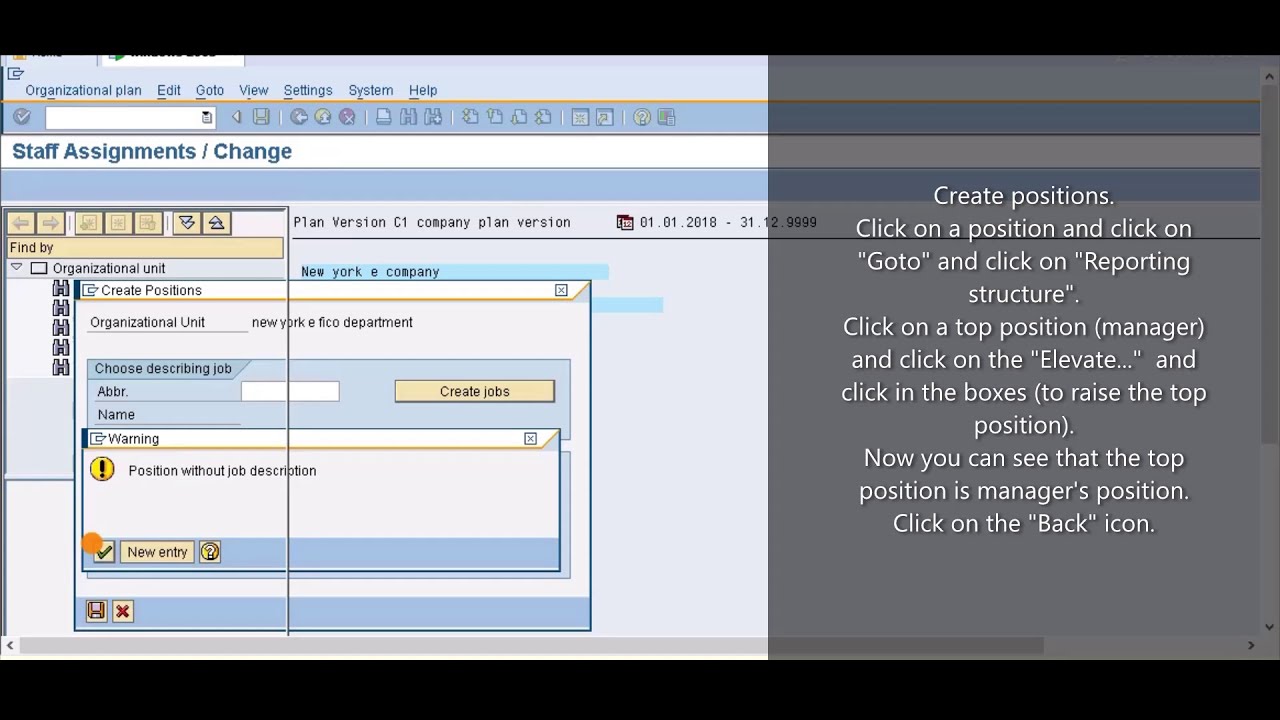
Task: Click the toolbar Help question mark icon
Action: click(x=642, y=118)
